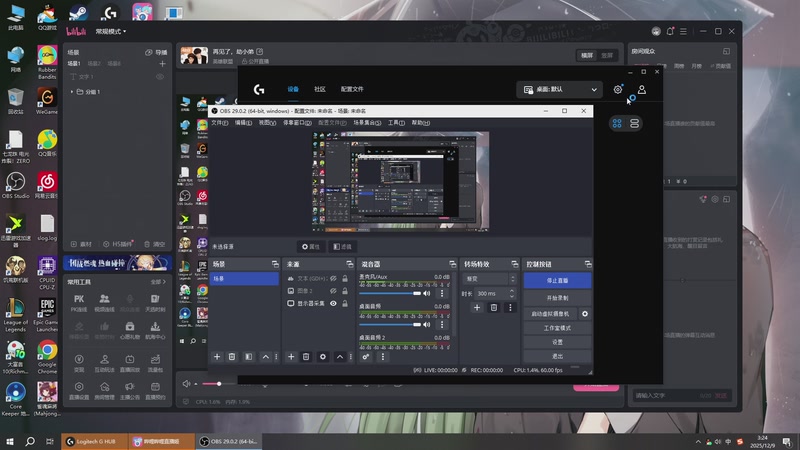Open source properties gear in Sources toolbar
Screen dimensions: 800x450
point(323,357)
